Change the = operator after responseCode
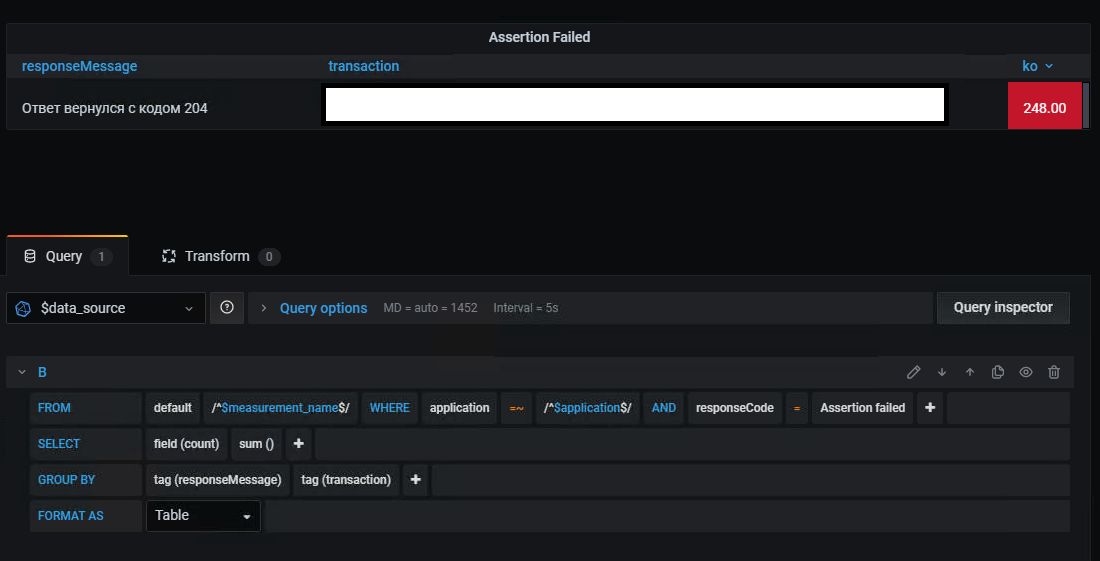Screen dimensions: 1100x561 796,407
